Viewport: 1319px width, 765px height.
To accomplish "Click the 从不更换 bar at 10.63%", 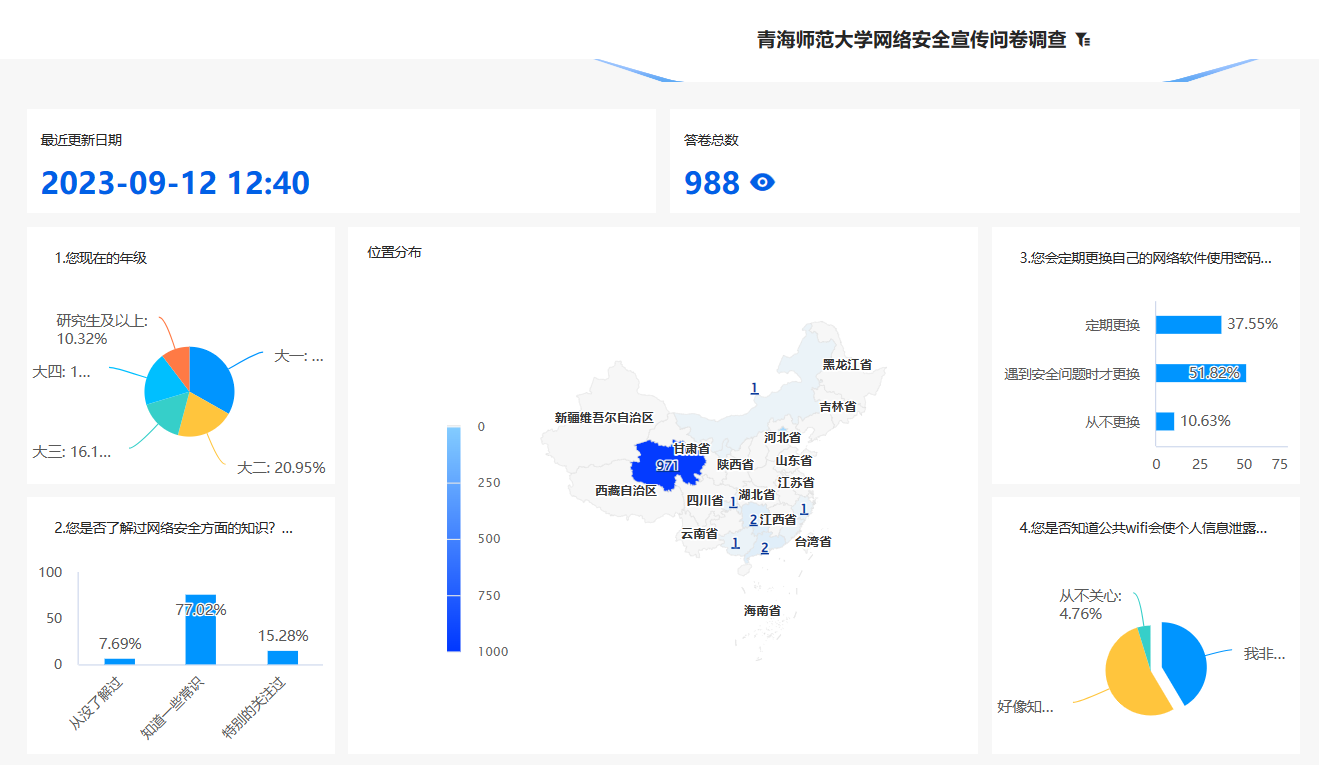I will click(1165, 421).
